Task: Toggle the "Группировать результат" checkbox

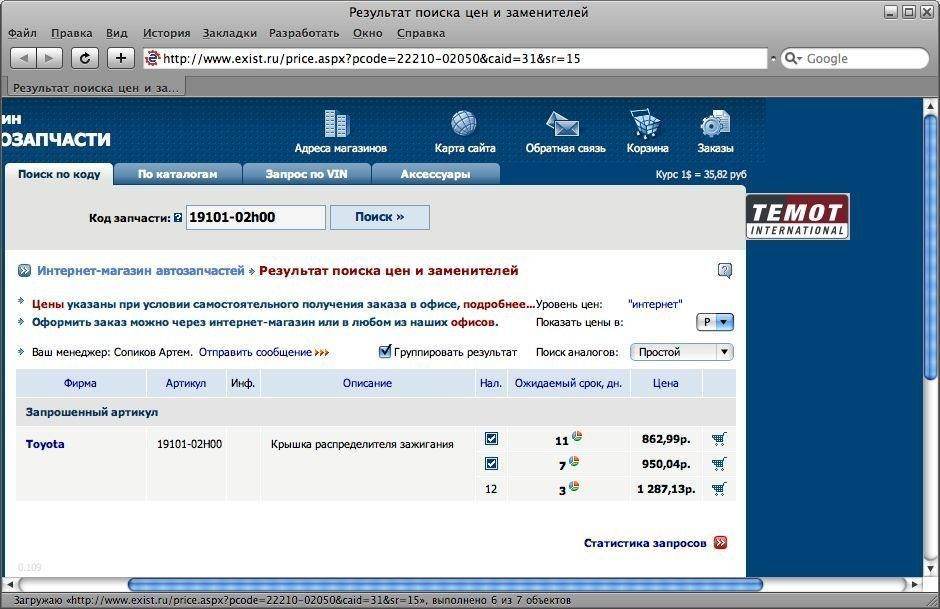Action: coord(385,352)
